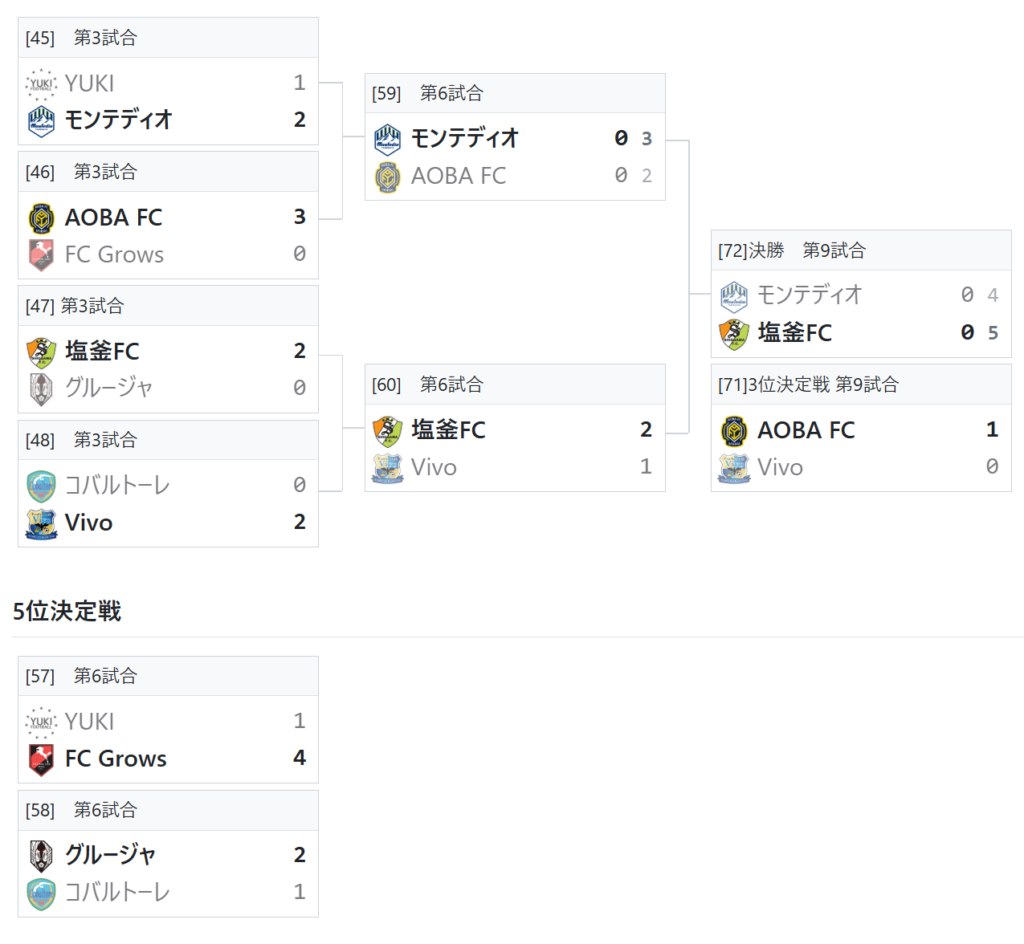Click the グルージャ crest in match 58
This screenshot has height=944, width=1024.
click(41, 855)
